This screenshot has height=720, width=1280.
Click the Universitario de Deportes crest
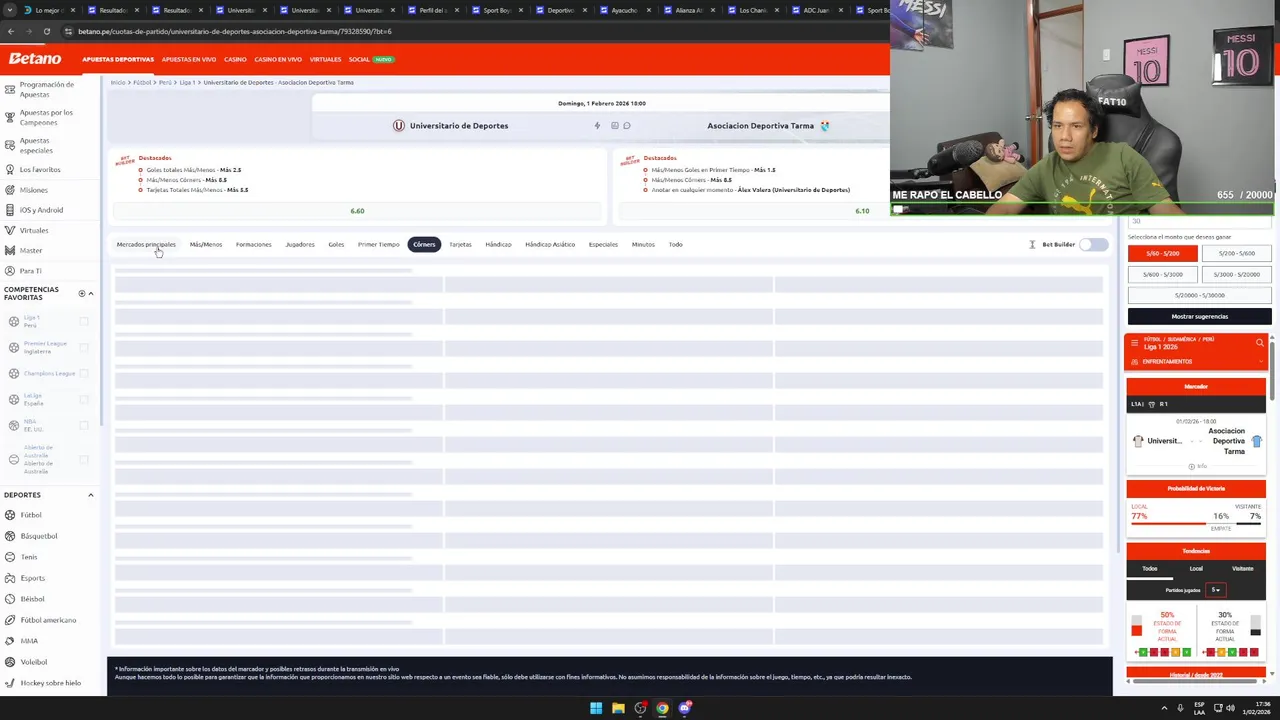click(398, 126)
